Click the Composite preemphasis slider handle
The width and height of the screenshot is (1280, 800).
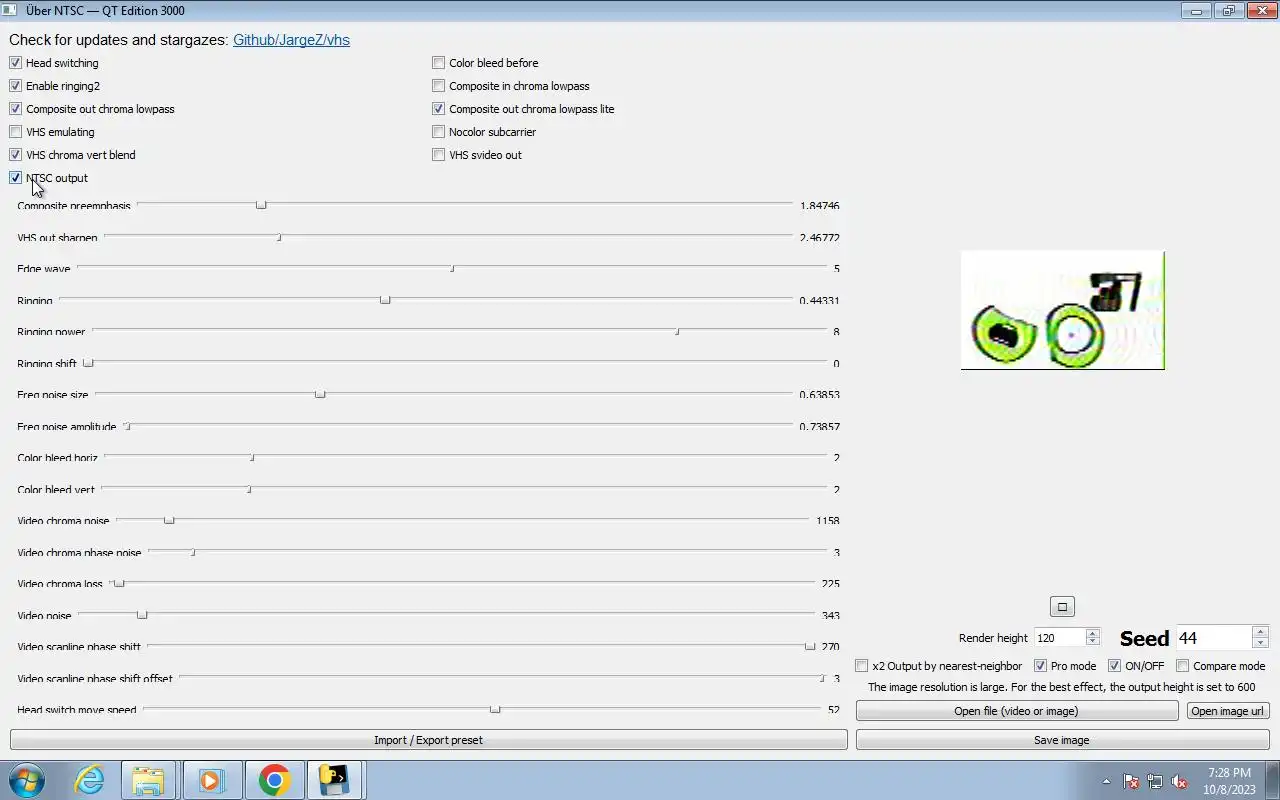pos(261,205)
